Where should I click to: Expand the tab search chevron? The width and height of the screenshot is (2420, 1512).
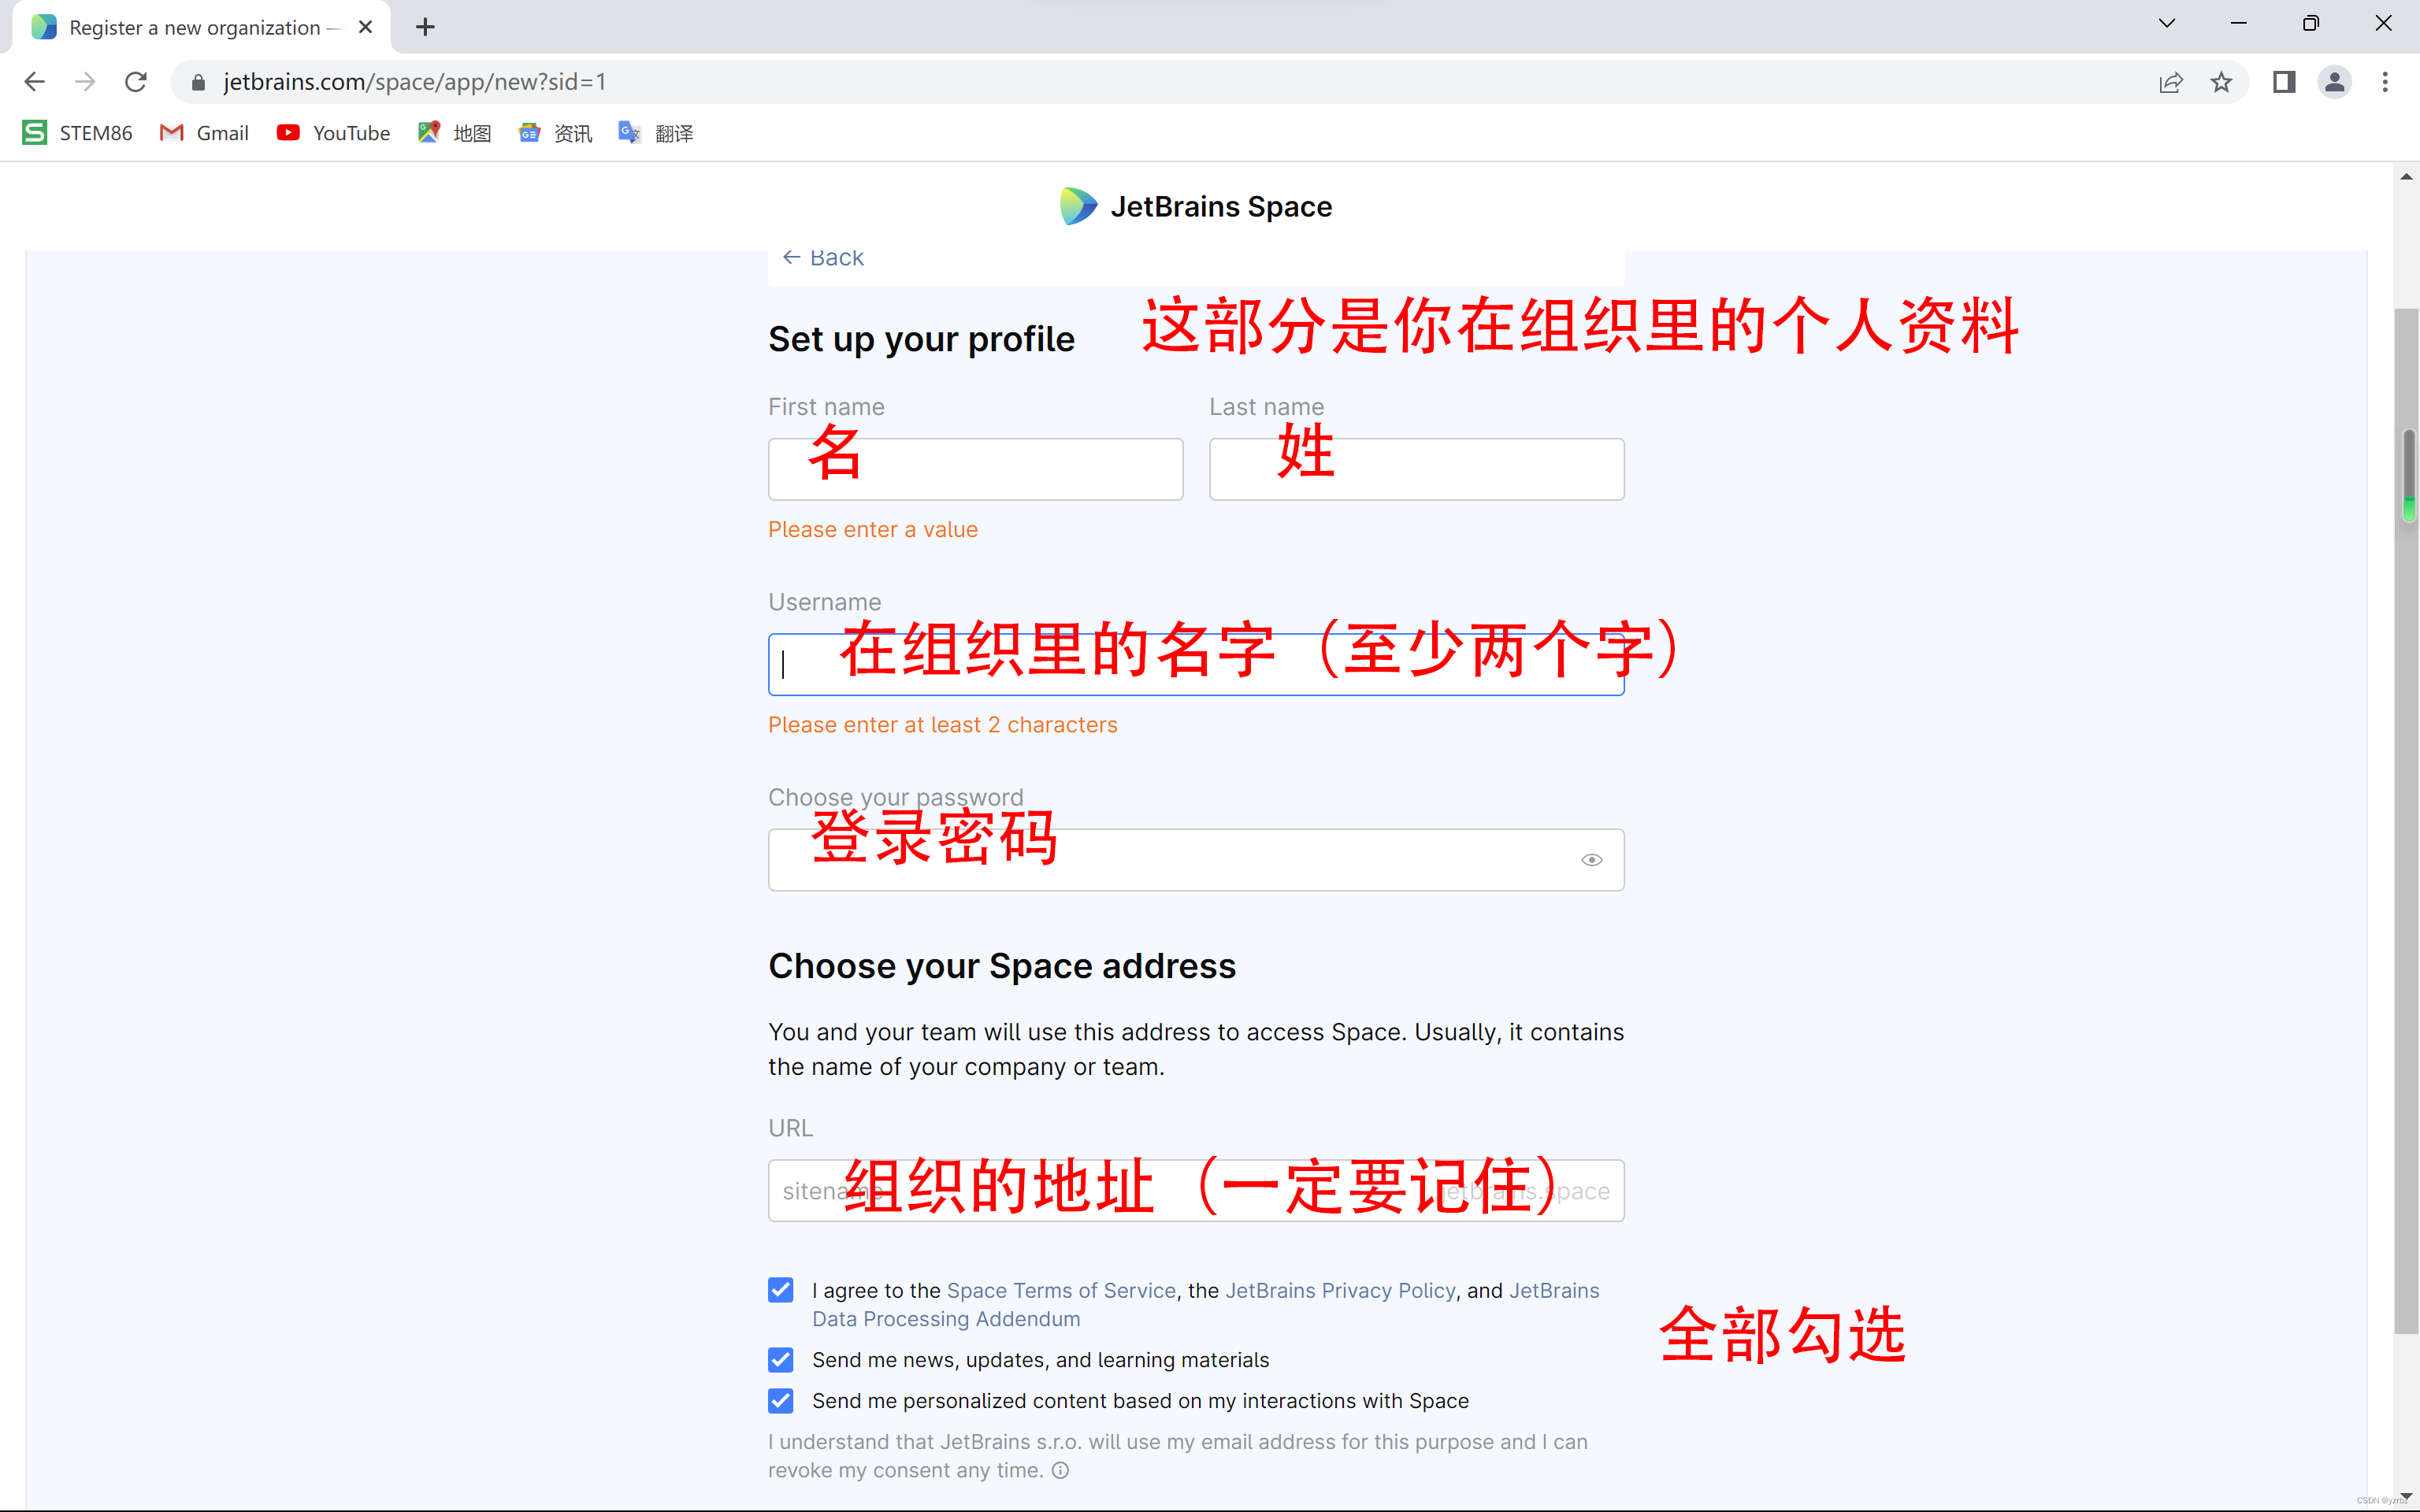(x=2167, y=24)
